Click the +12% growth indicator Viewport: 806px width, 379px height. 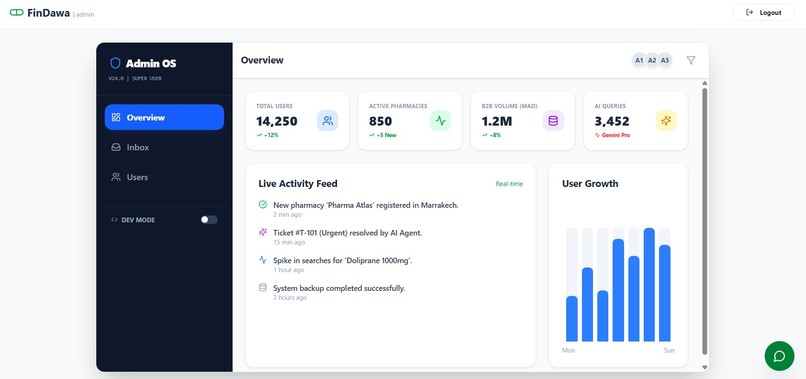tap(267, 135)
